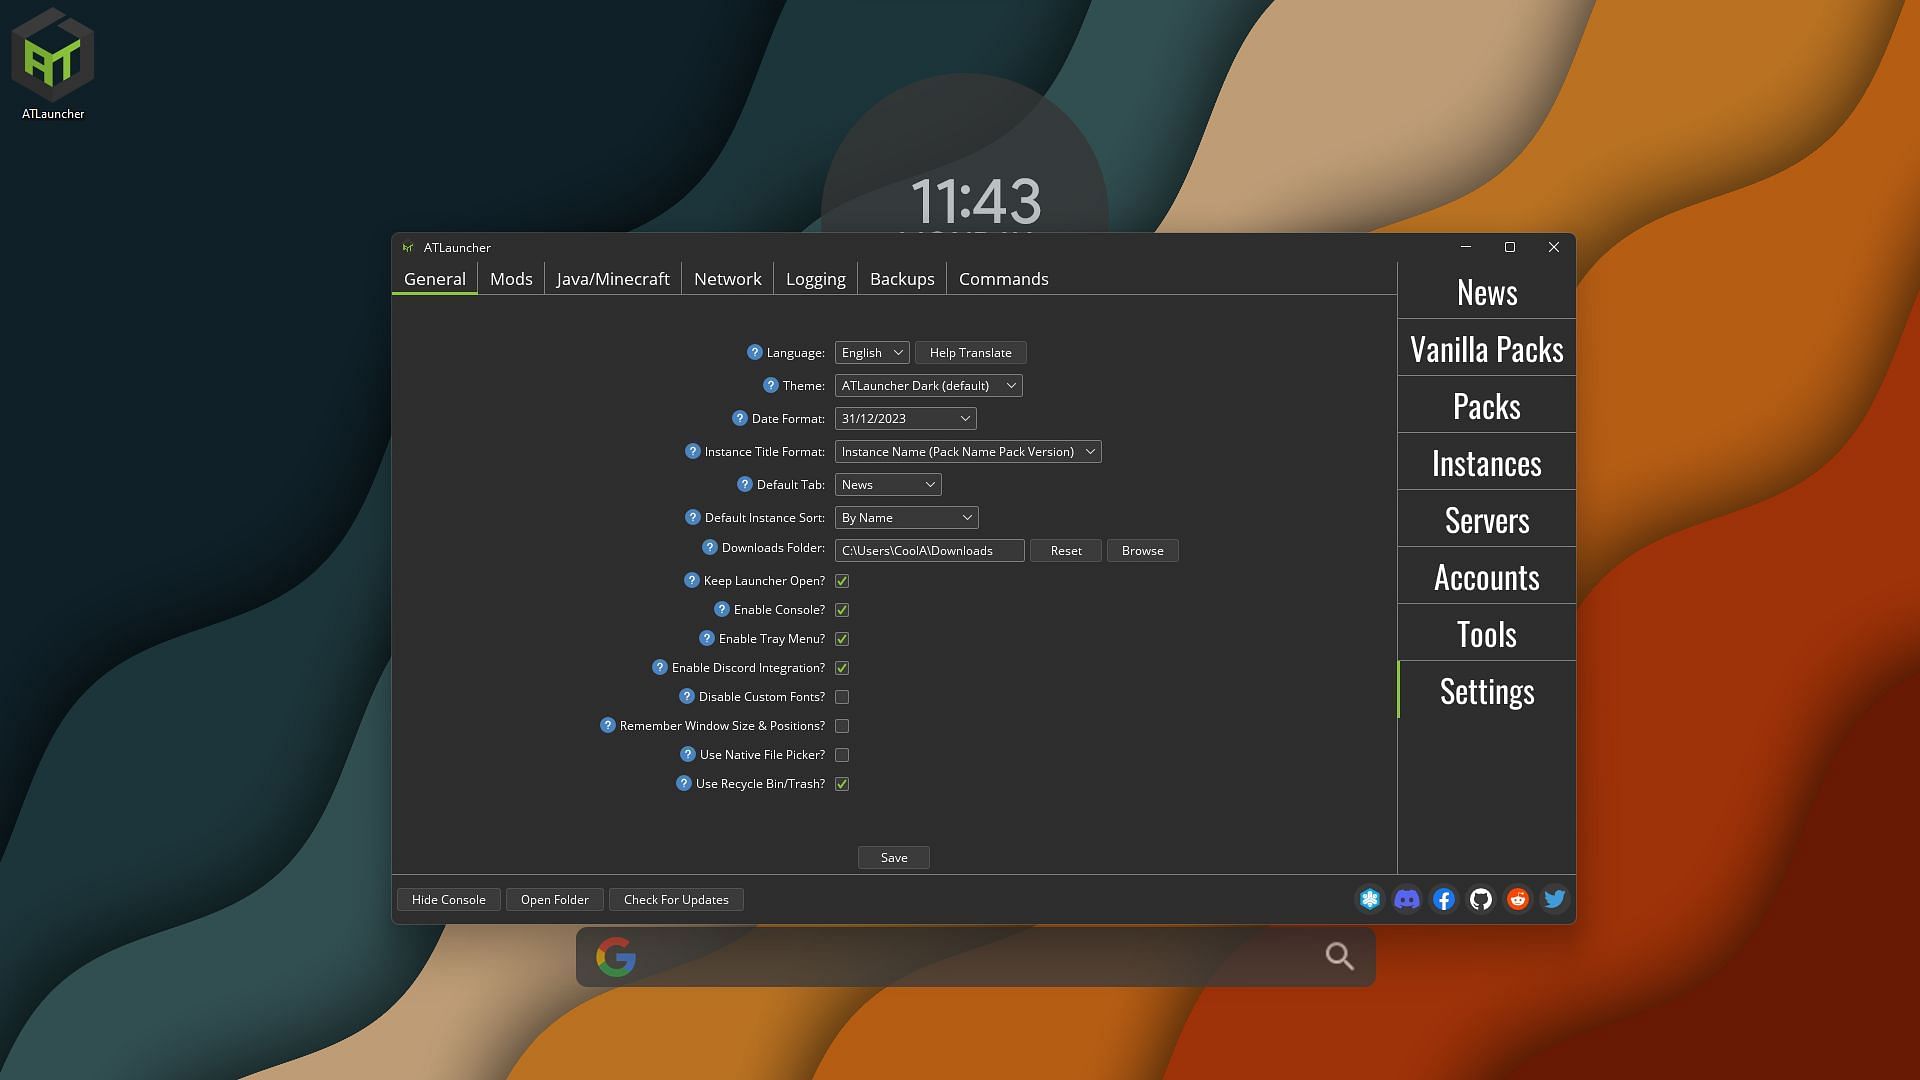Click the help icon next to Theme
The height and width of the screenshot is (1080, 1920).
(x=771, y=385)
